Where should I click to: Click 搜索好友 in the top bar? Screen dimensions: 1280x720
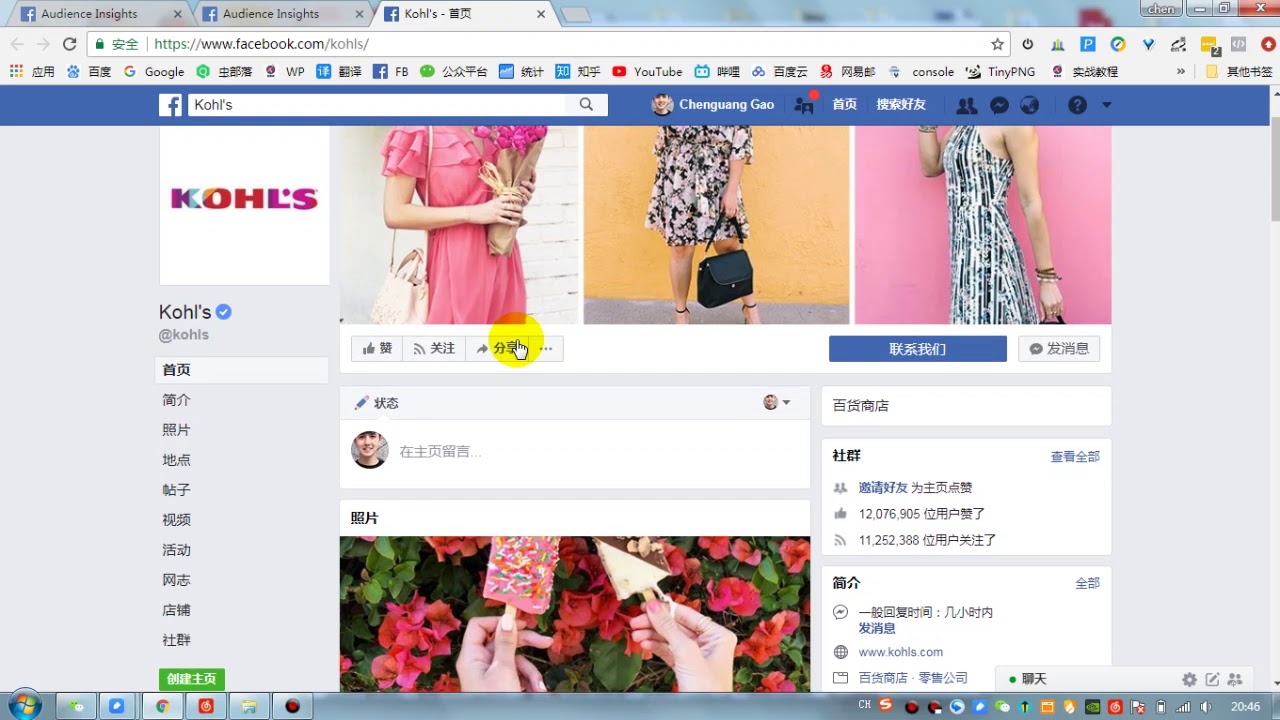[901, 105]
